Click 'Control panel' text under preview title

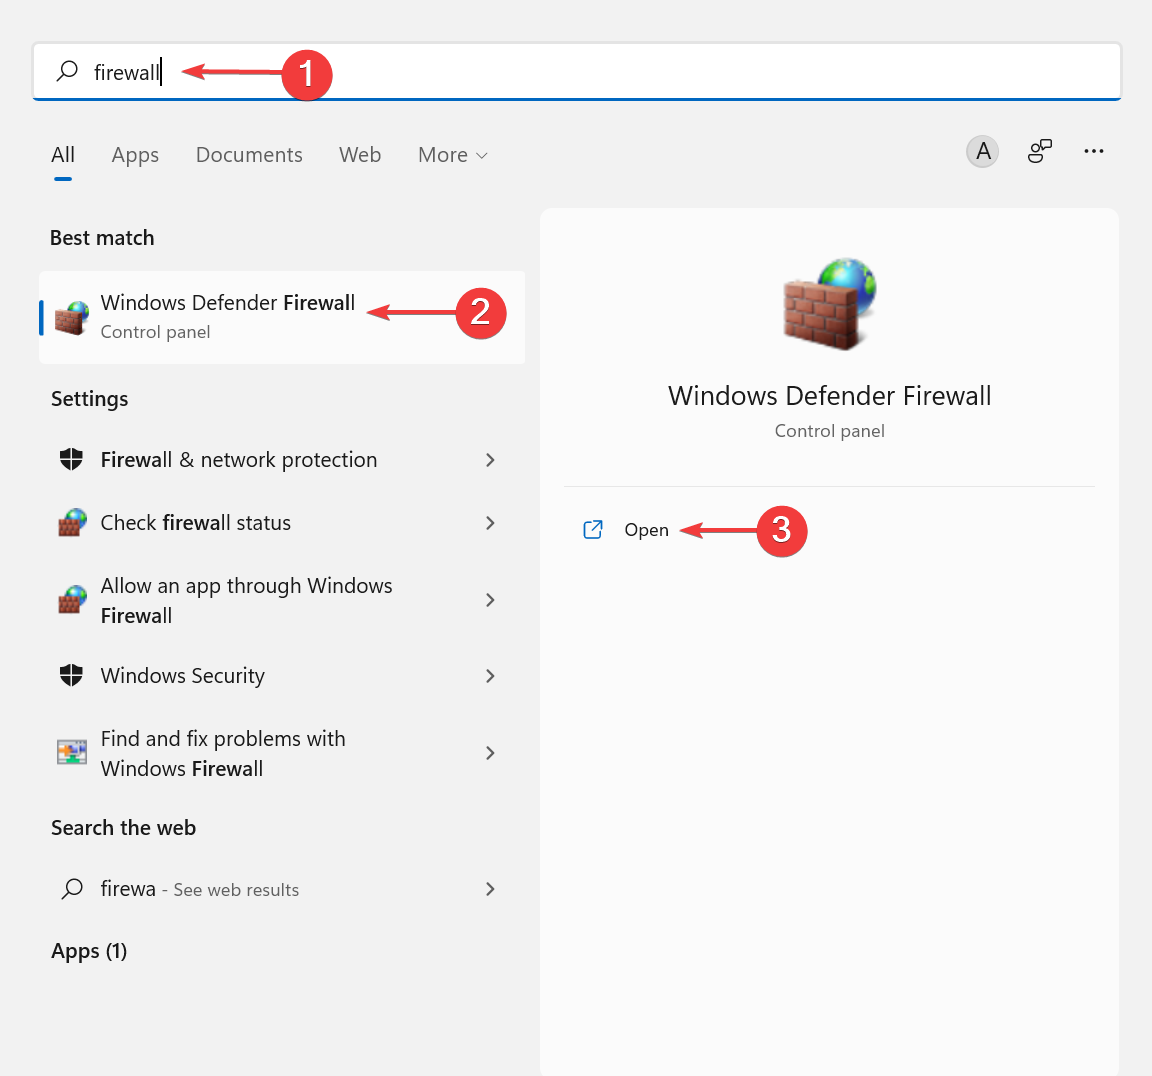point(829,431)
